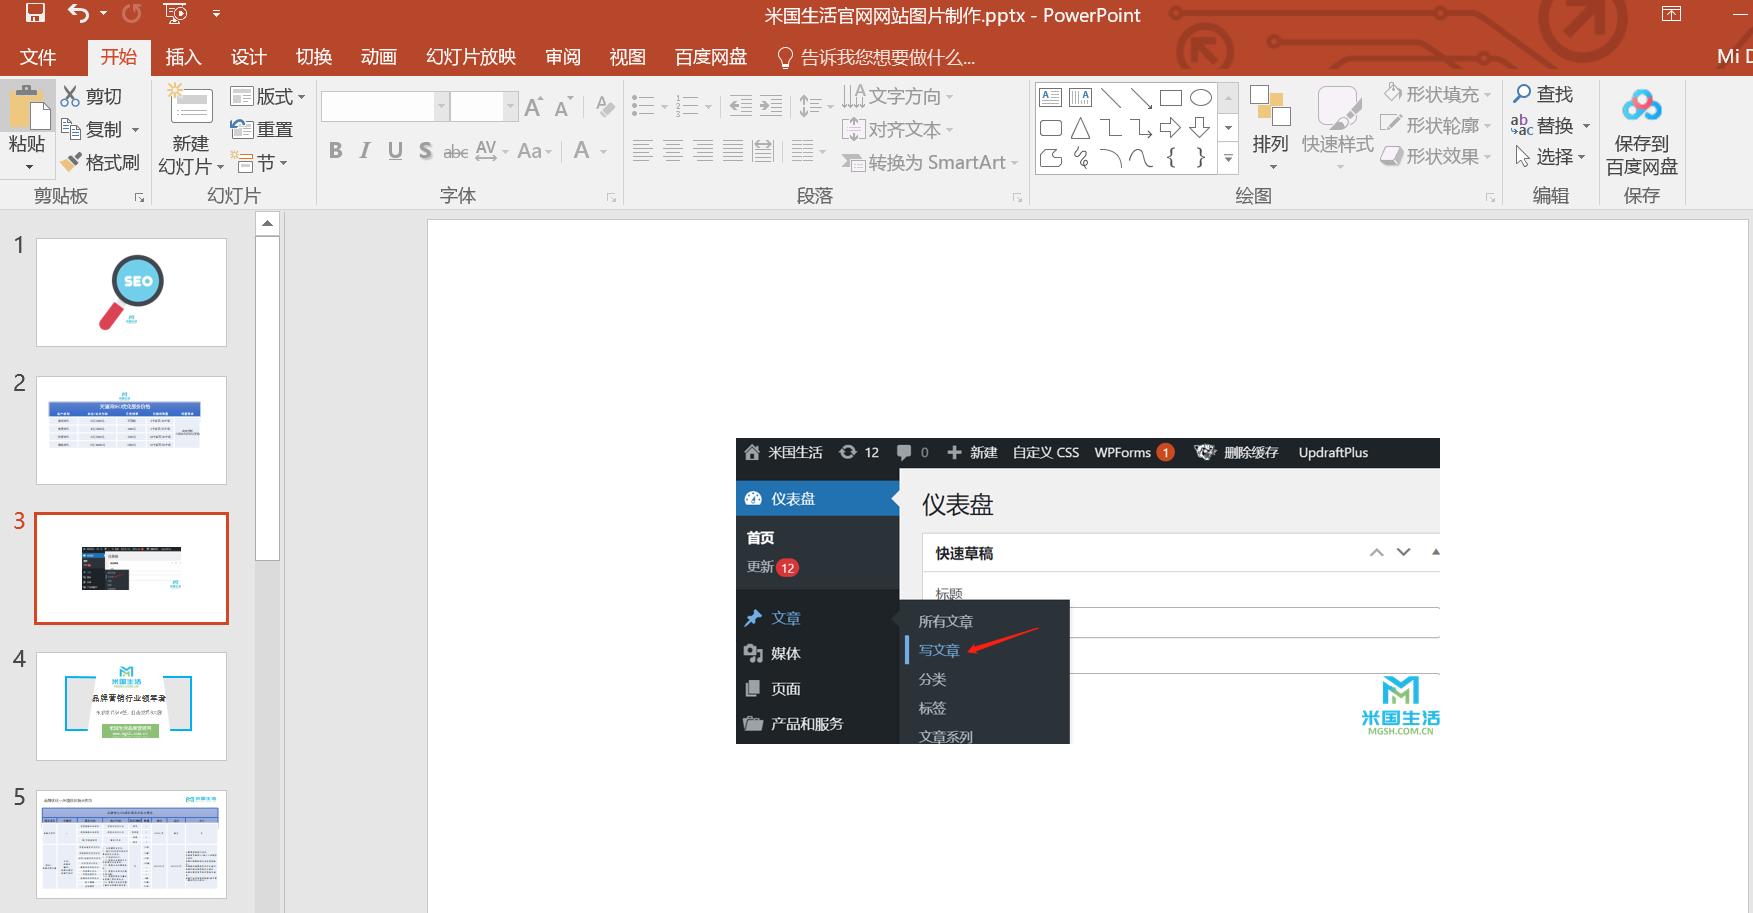This screenshot has width=1753, height=913.
Task: Toggle Bold formatting button
Action: (336, 151)
